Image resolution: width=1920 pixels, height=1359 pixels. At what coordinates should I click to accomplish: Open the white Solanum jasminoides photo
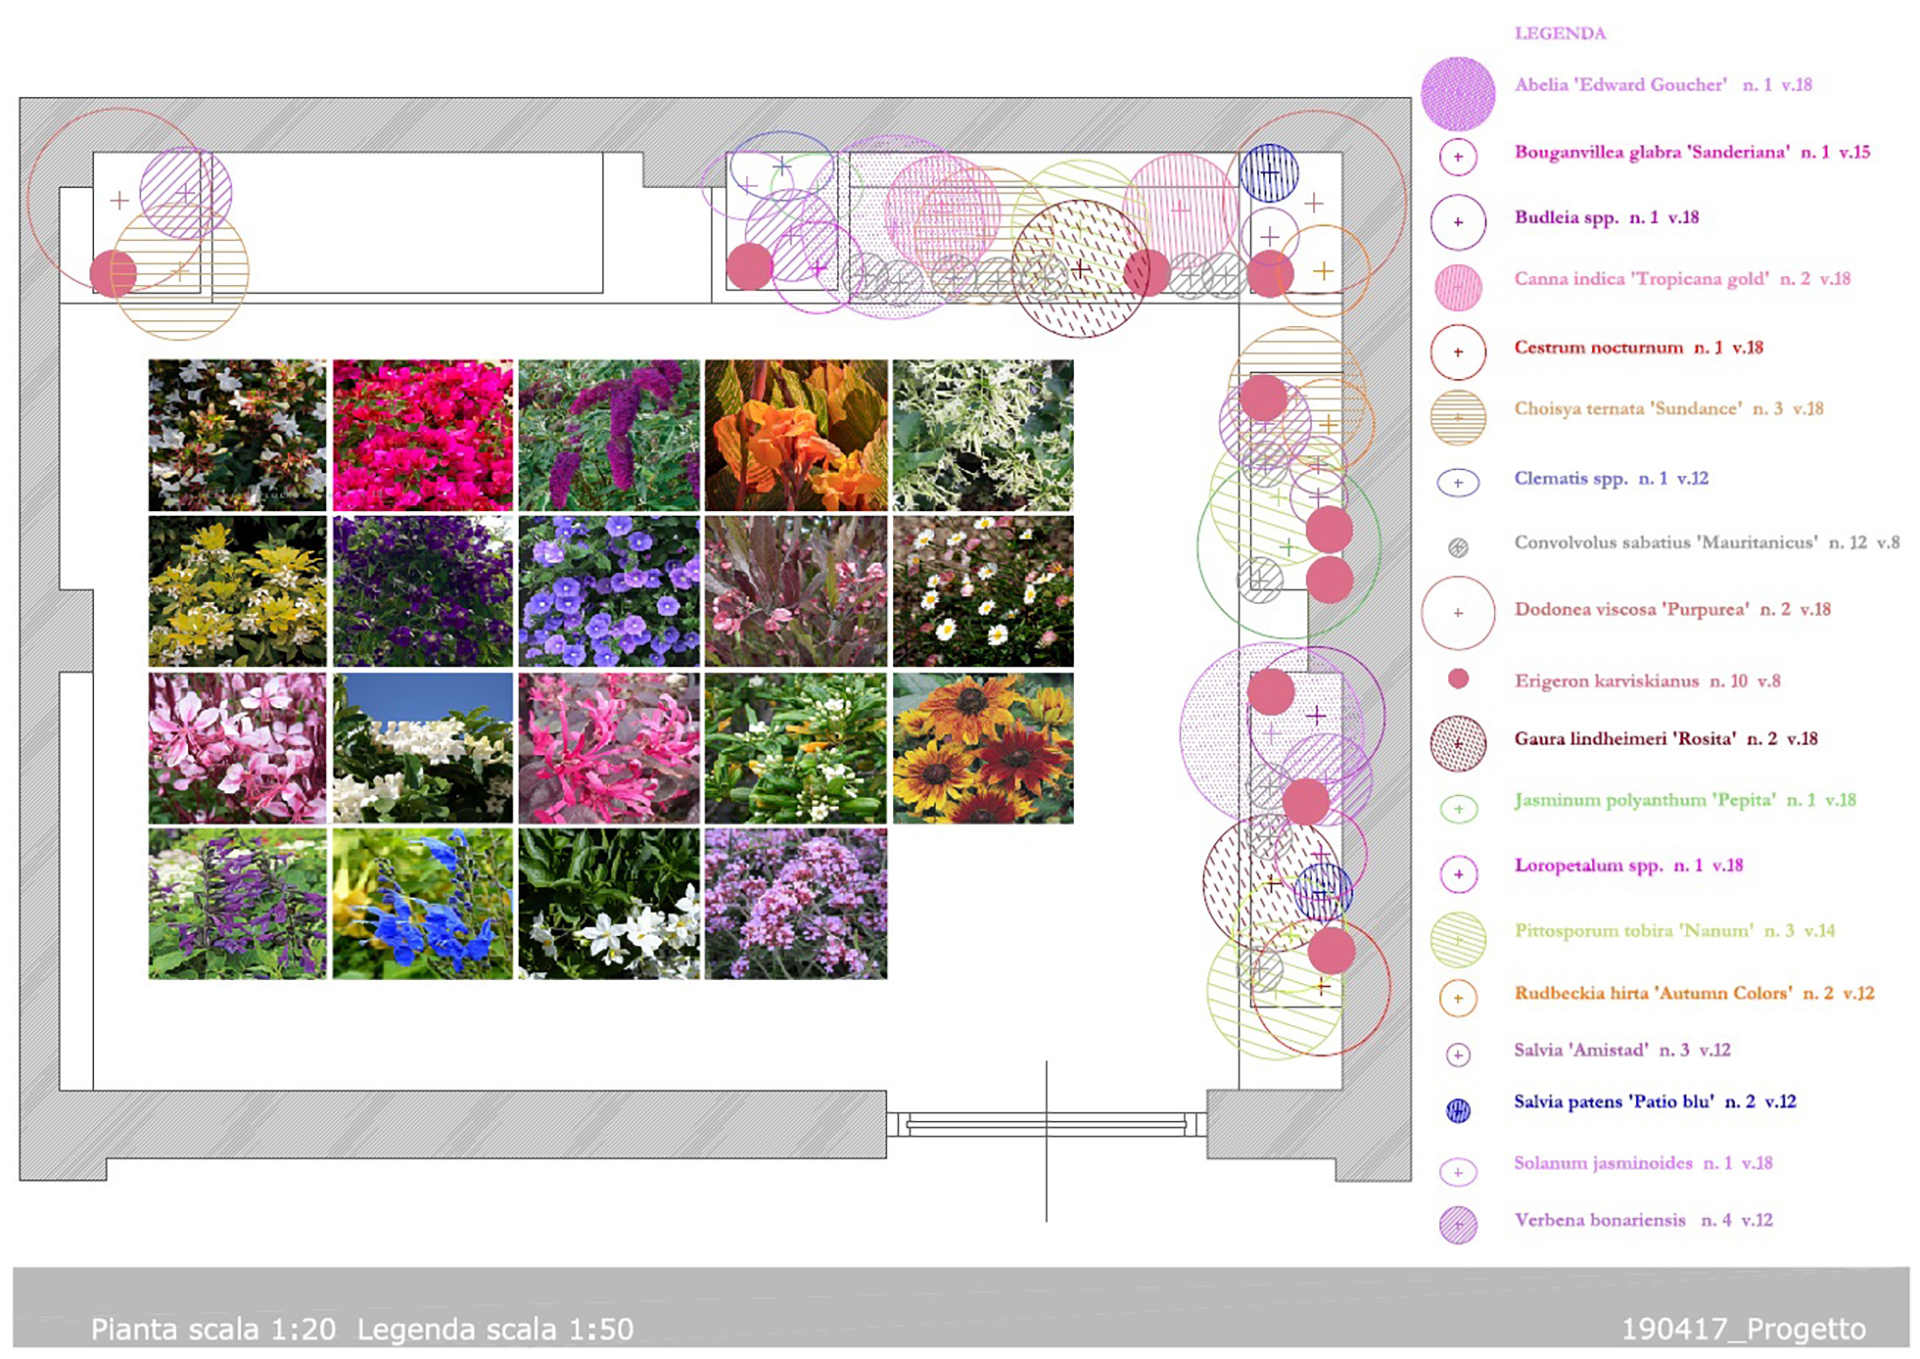point(609,903)
